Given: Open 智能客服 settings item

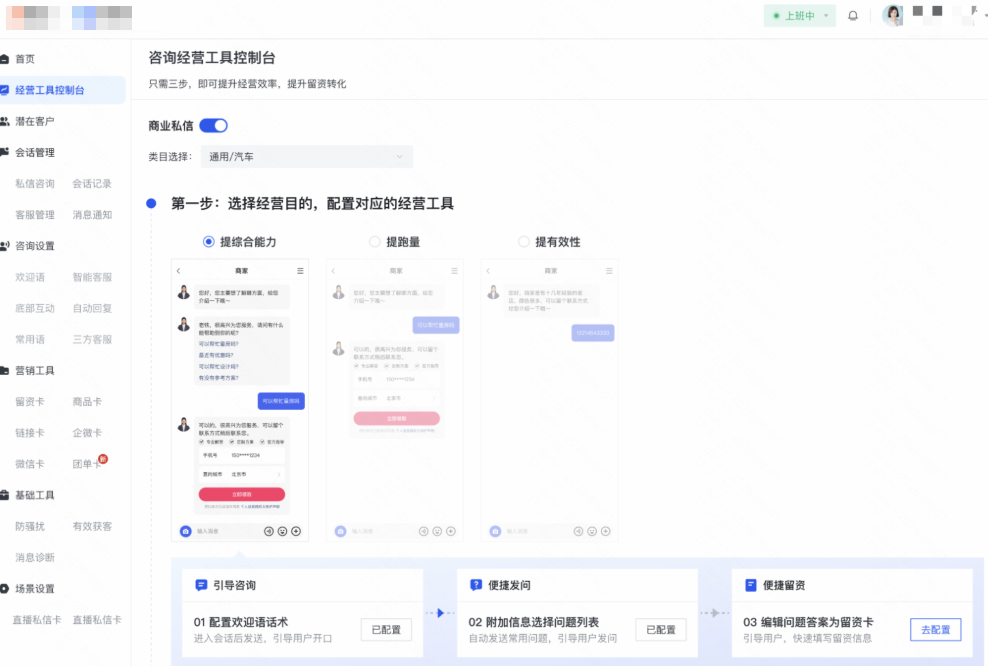Looking at the screenshot, I should (x=92, y=277).
